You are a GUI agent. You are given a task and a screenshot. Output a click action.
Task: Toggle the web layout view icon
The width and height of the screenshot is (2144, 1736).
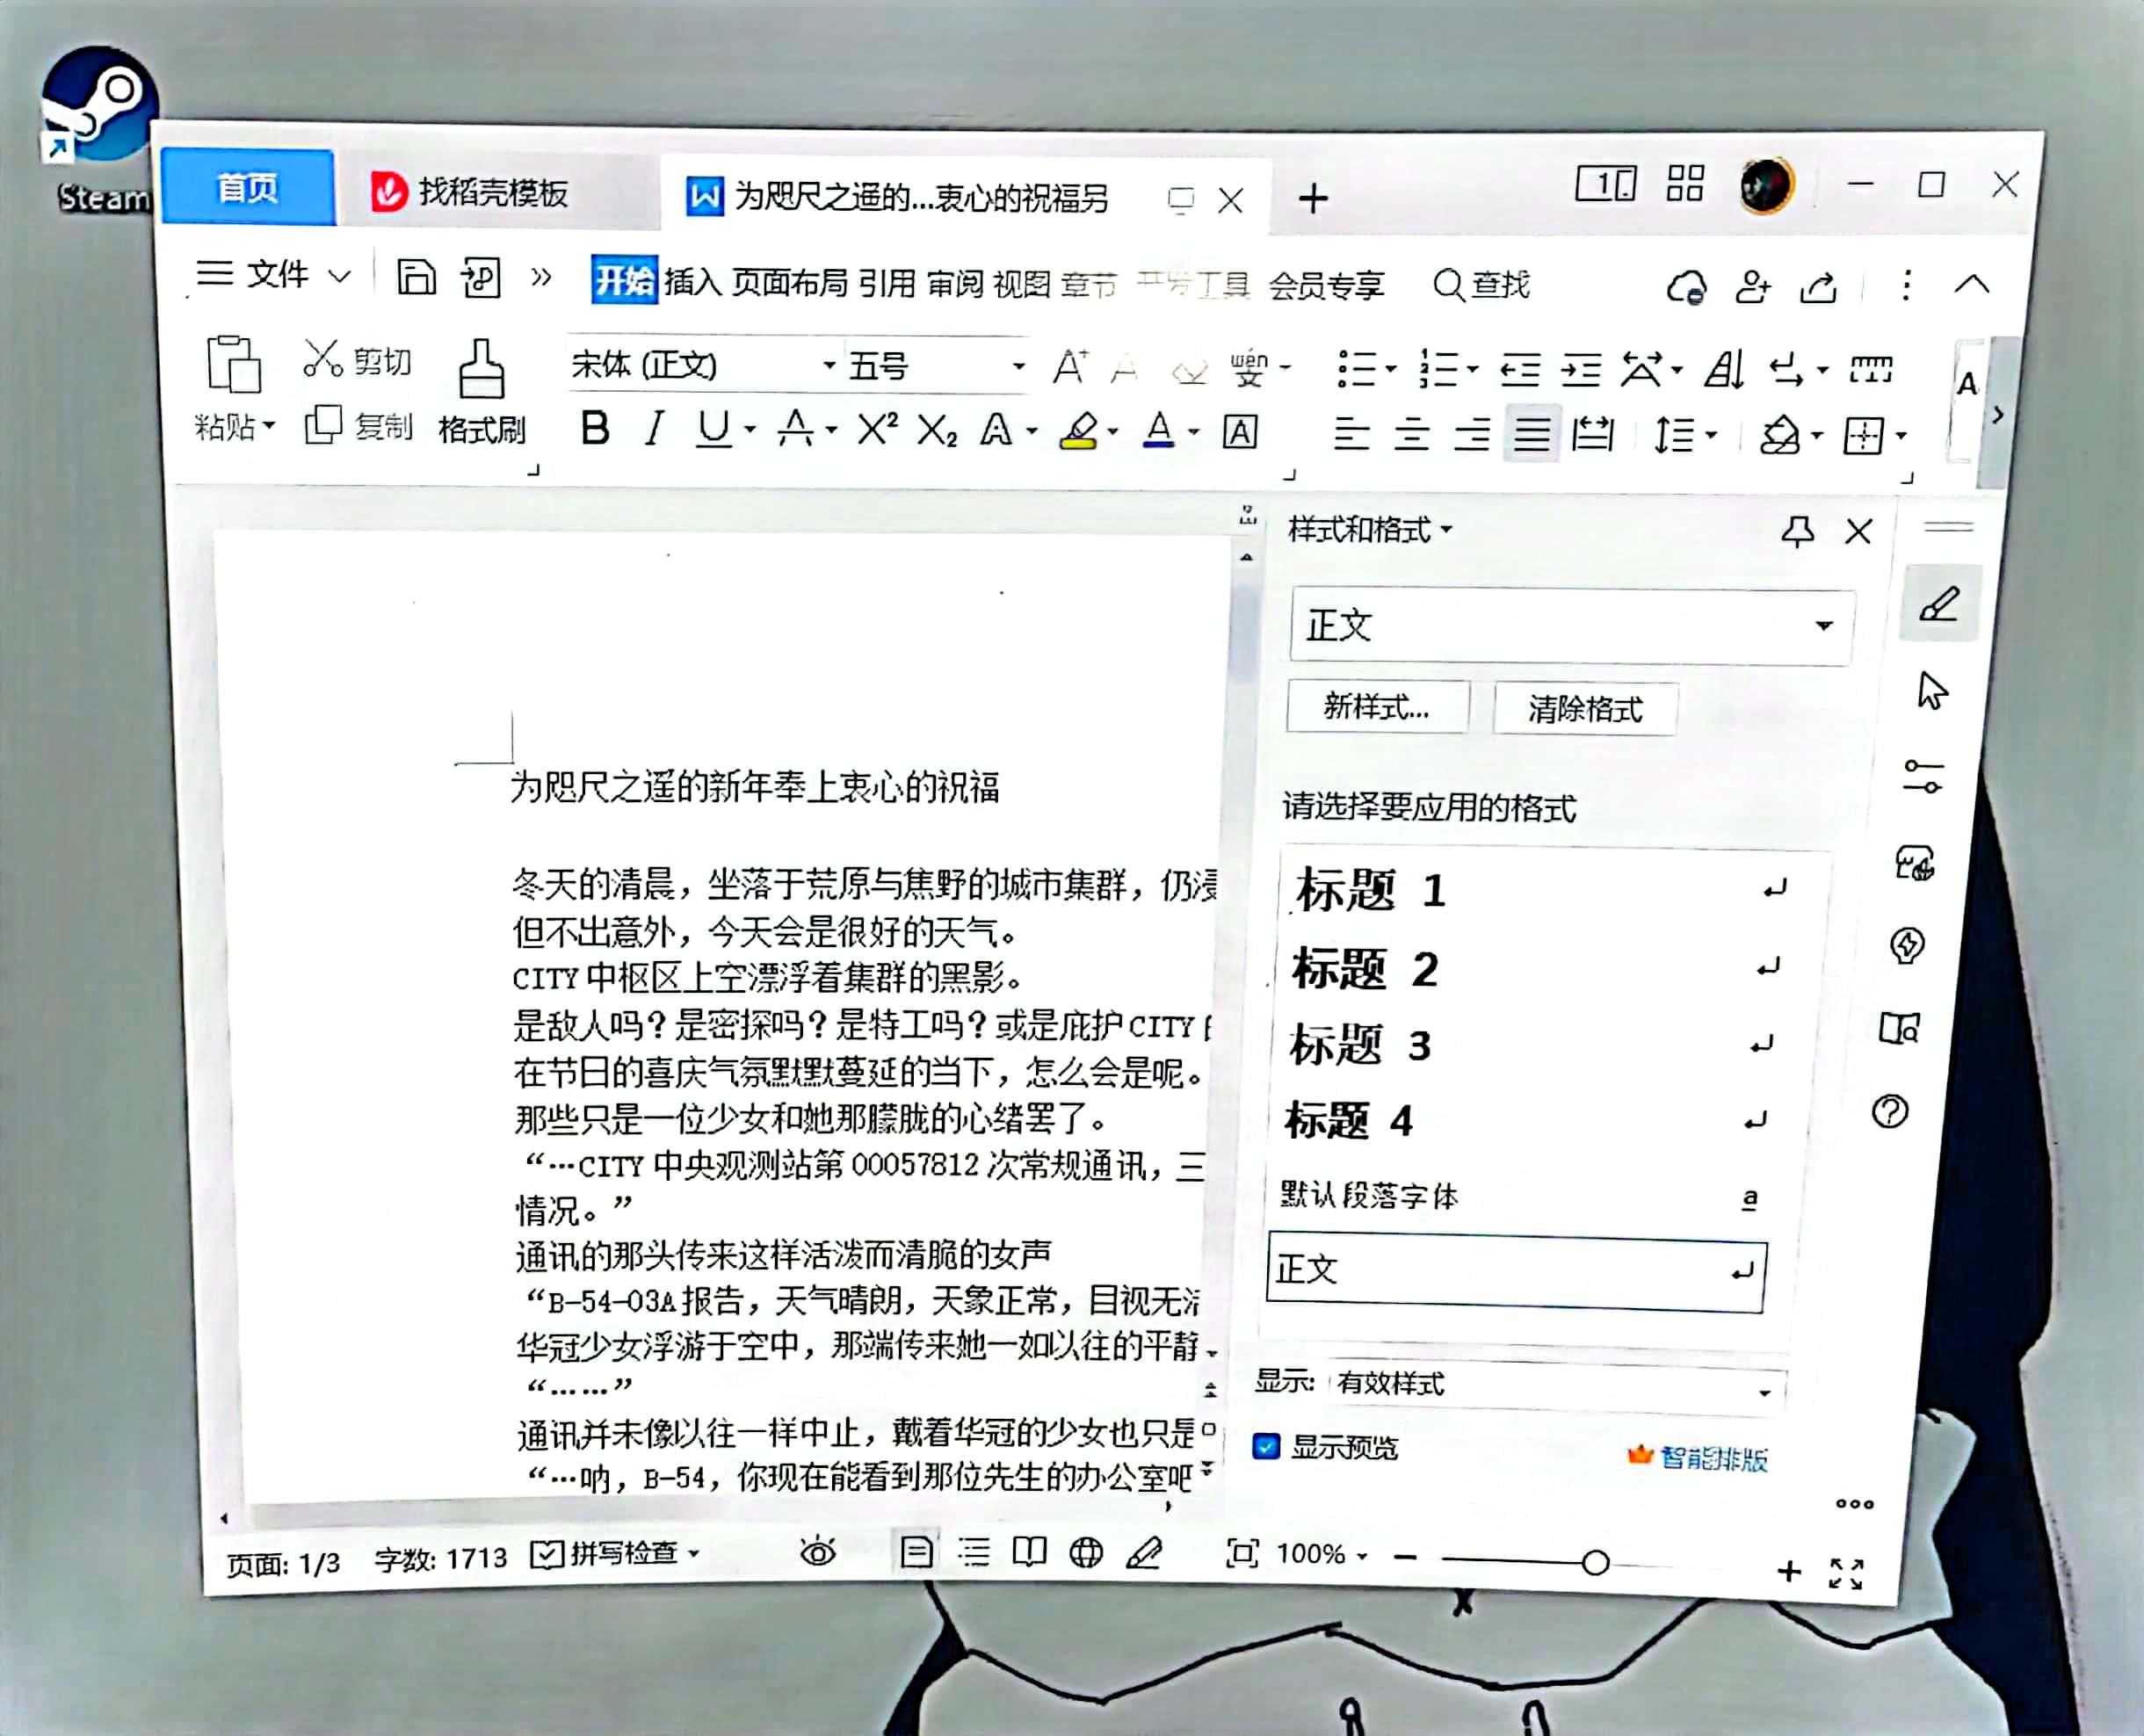pos(1086,1552)
